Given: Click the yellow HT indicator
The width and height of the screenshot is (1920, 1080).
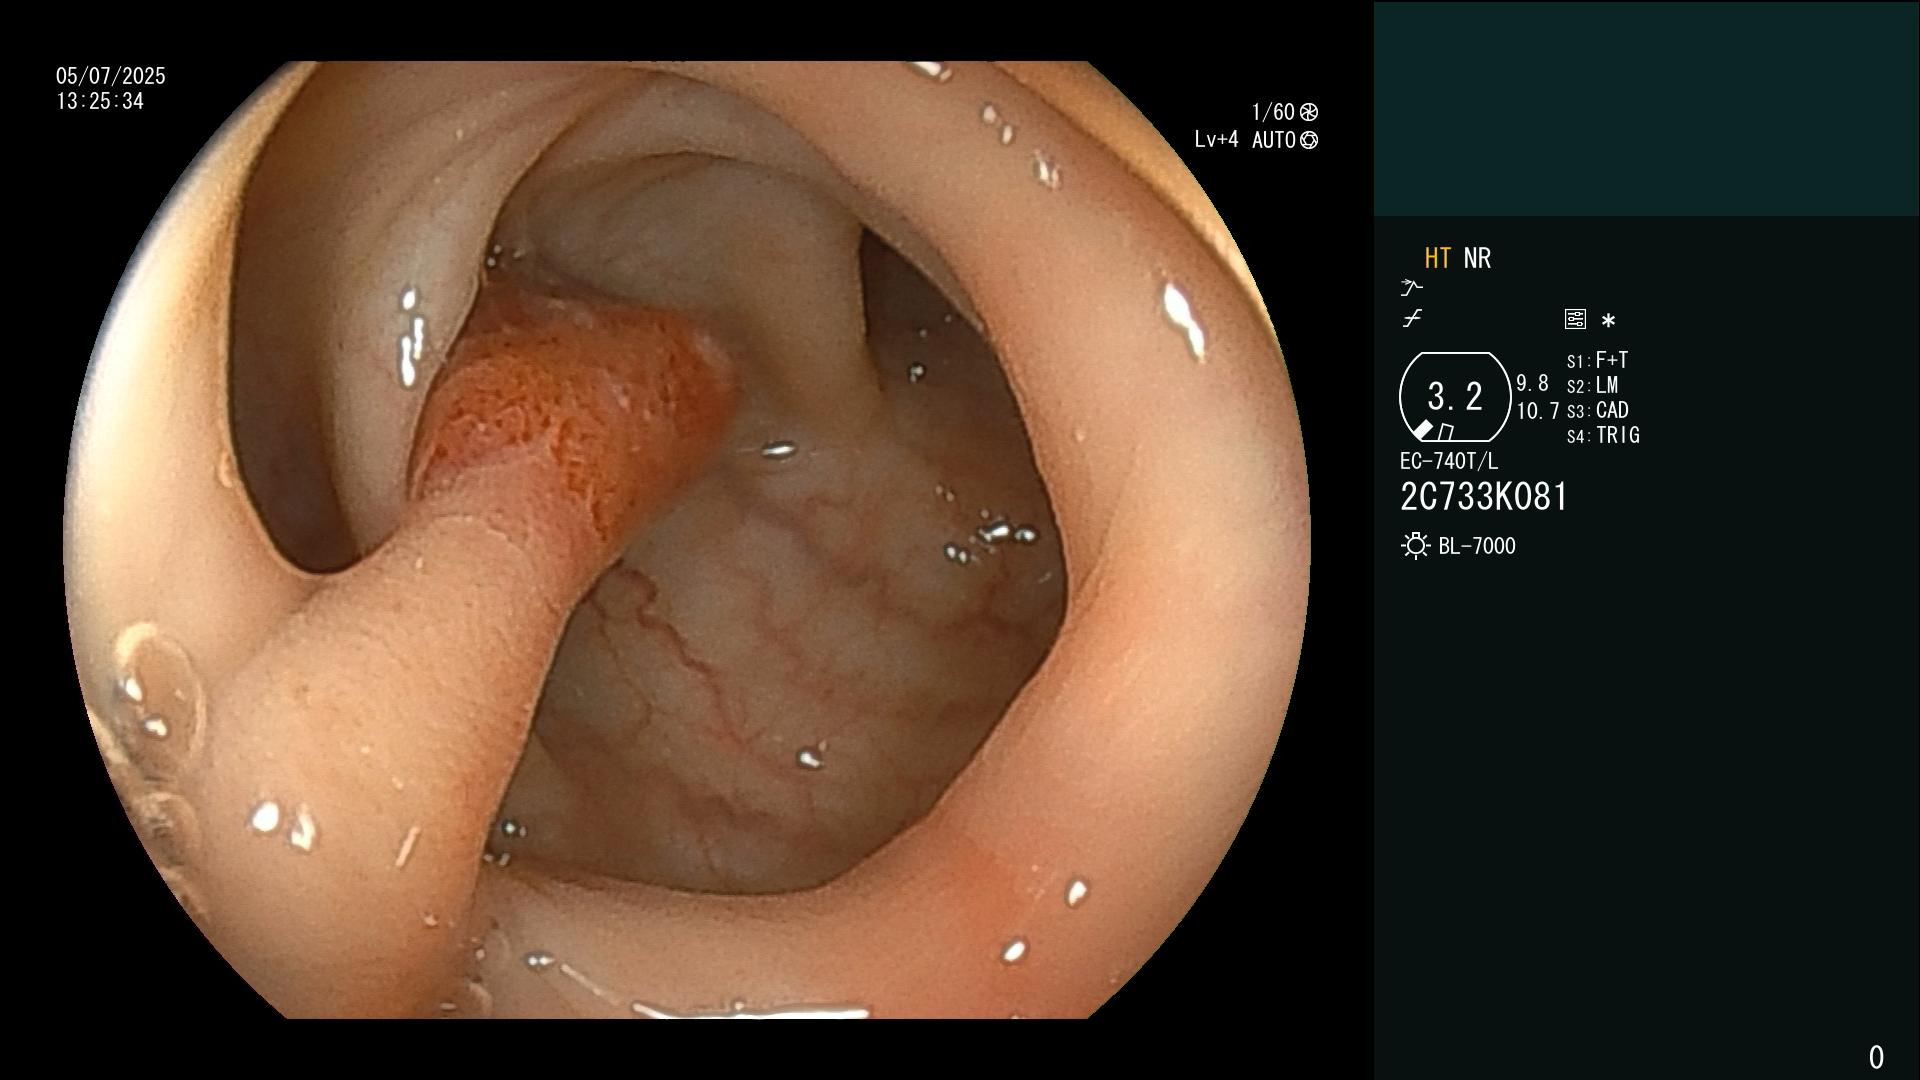Looking at the screenshot, I should point(1437,258).
